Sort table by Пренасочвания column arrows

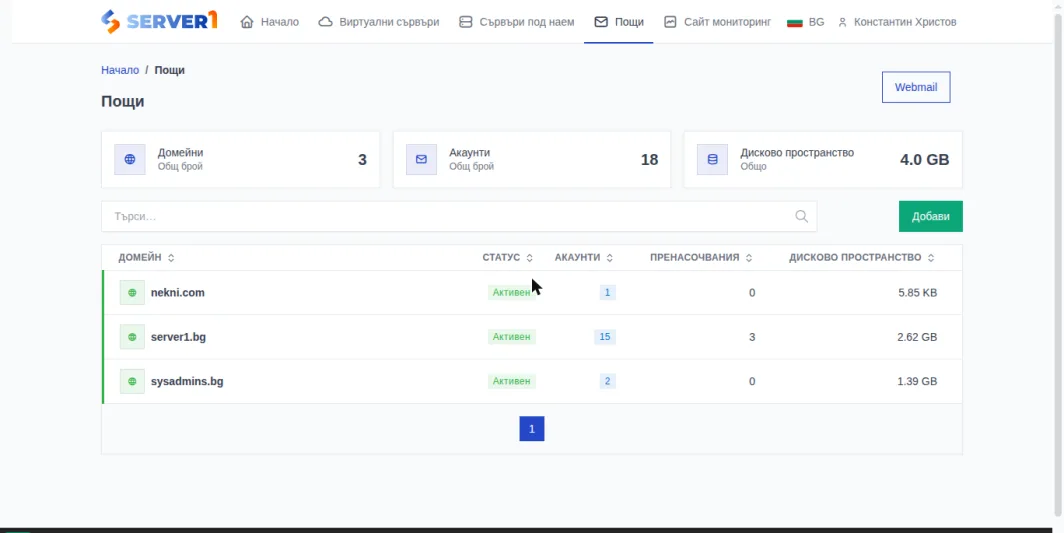(x=748, y=258)
